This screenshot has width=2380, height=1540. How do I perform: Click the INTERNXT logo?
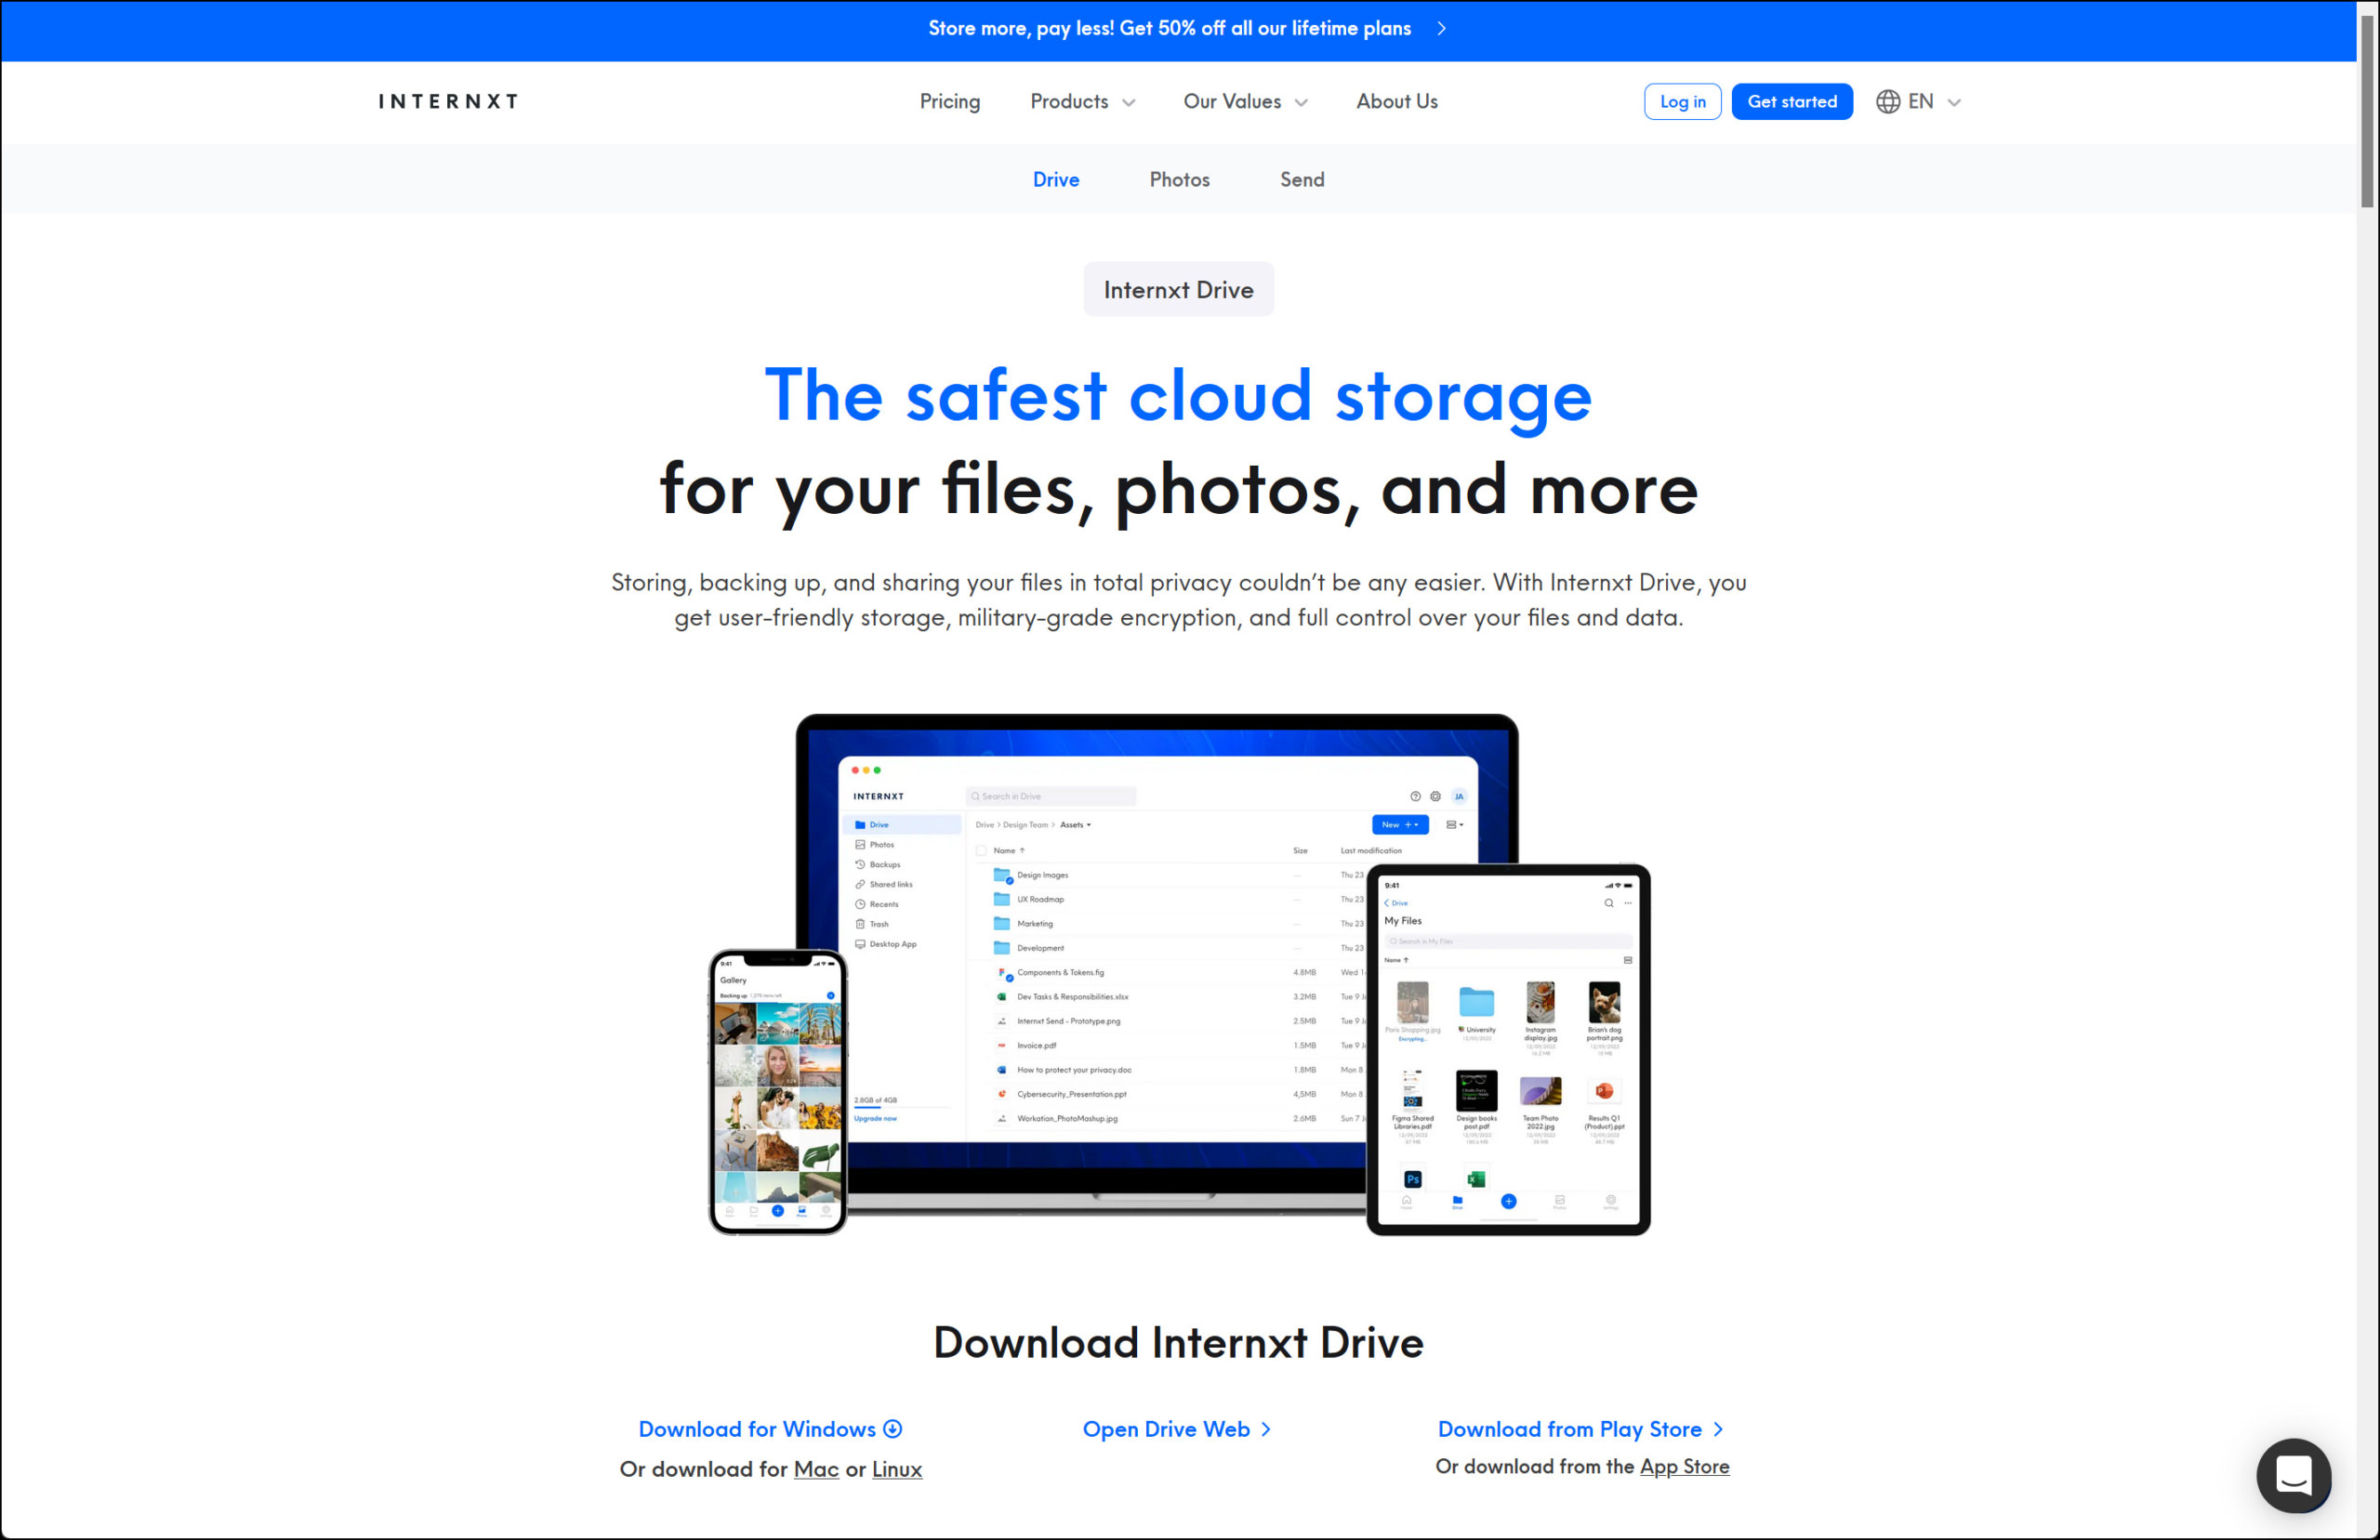pos(448,101)
